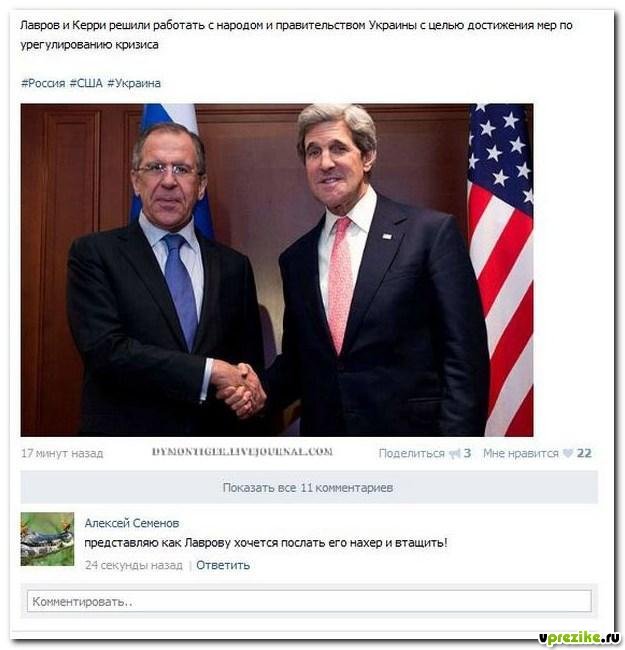Click the Мне нравится like button
Image resolution: width=625 pixels, height=650 pixels.
point(521,454)
